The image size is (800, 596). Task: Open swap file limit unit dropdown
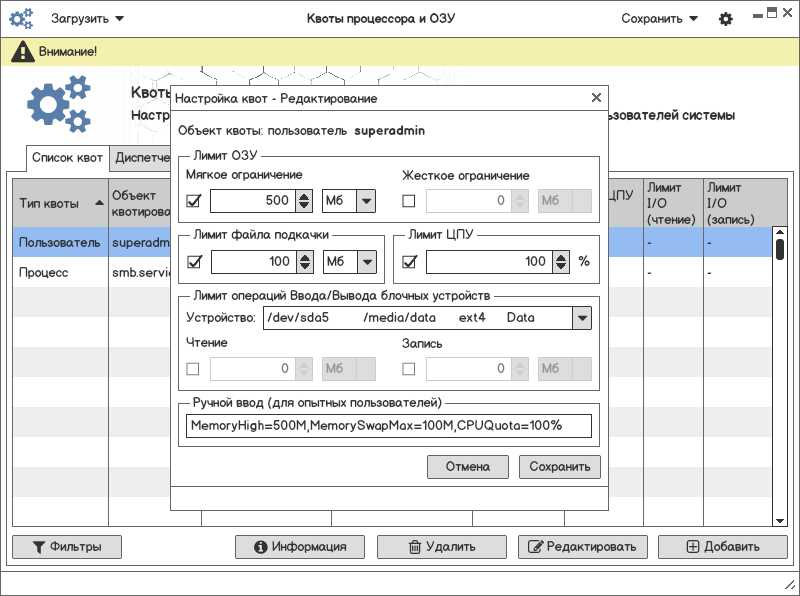[349, 262]
